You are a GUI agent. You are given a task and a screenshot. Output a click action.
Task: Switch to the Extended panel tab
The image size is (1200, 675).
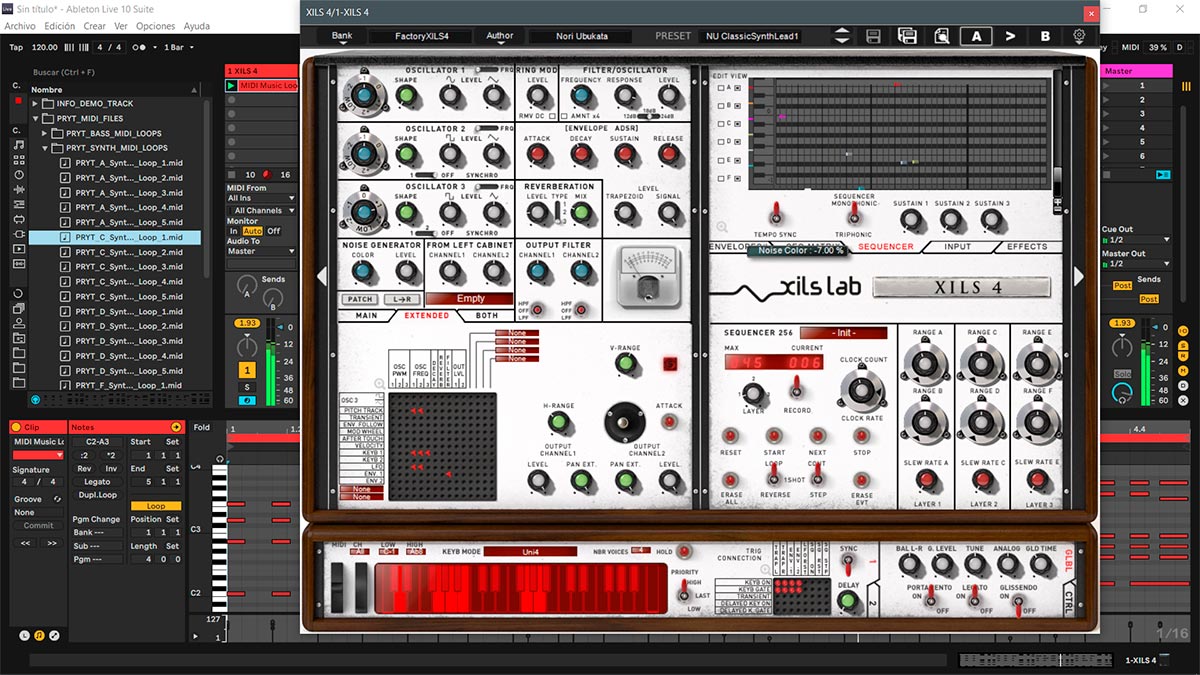click(x=427, y=315)
